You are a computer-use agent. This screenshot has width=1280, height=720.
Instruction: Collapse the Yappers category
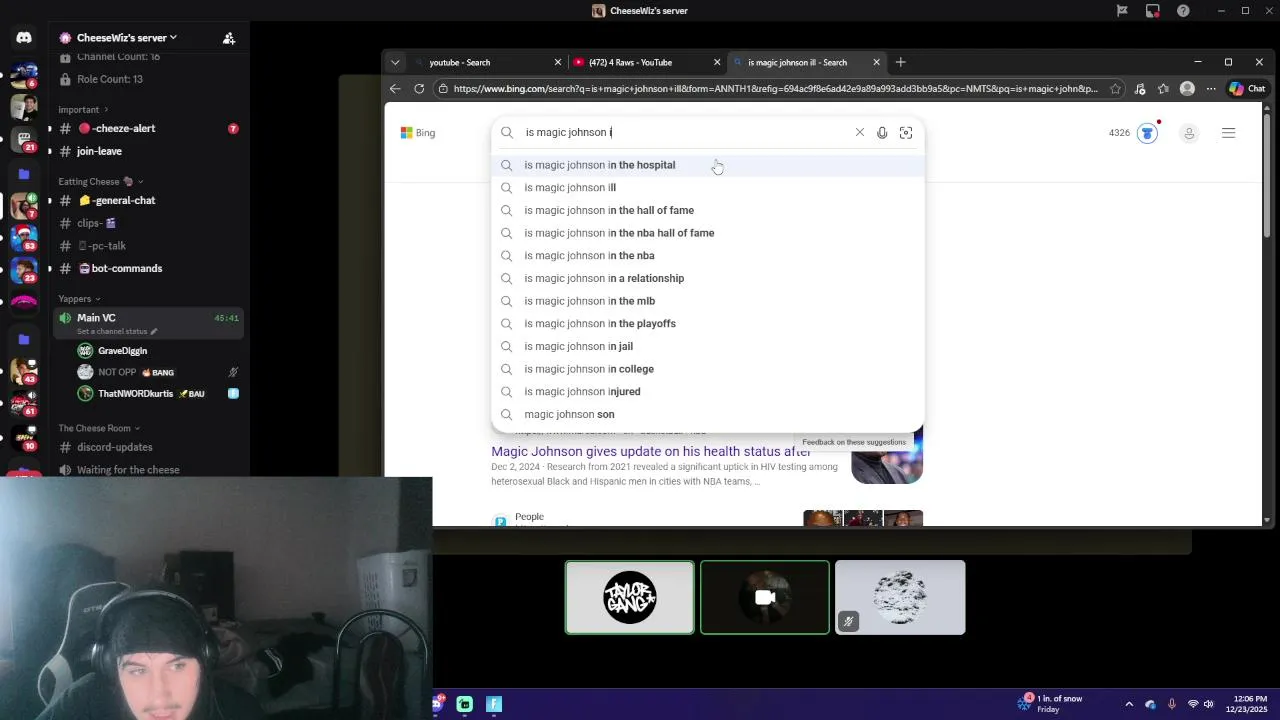click(79, 298)
